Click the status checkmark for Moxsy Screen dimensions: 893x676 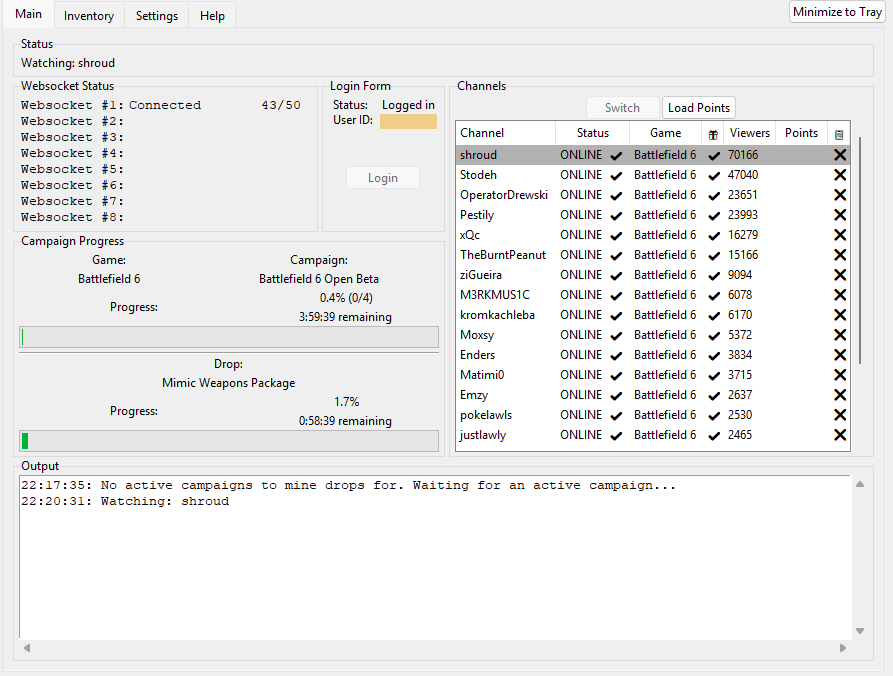tap(616, 335)
